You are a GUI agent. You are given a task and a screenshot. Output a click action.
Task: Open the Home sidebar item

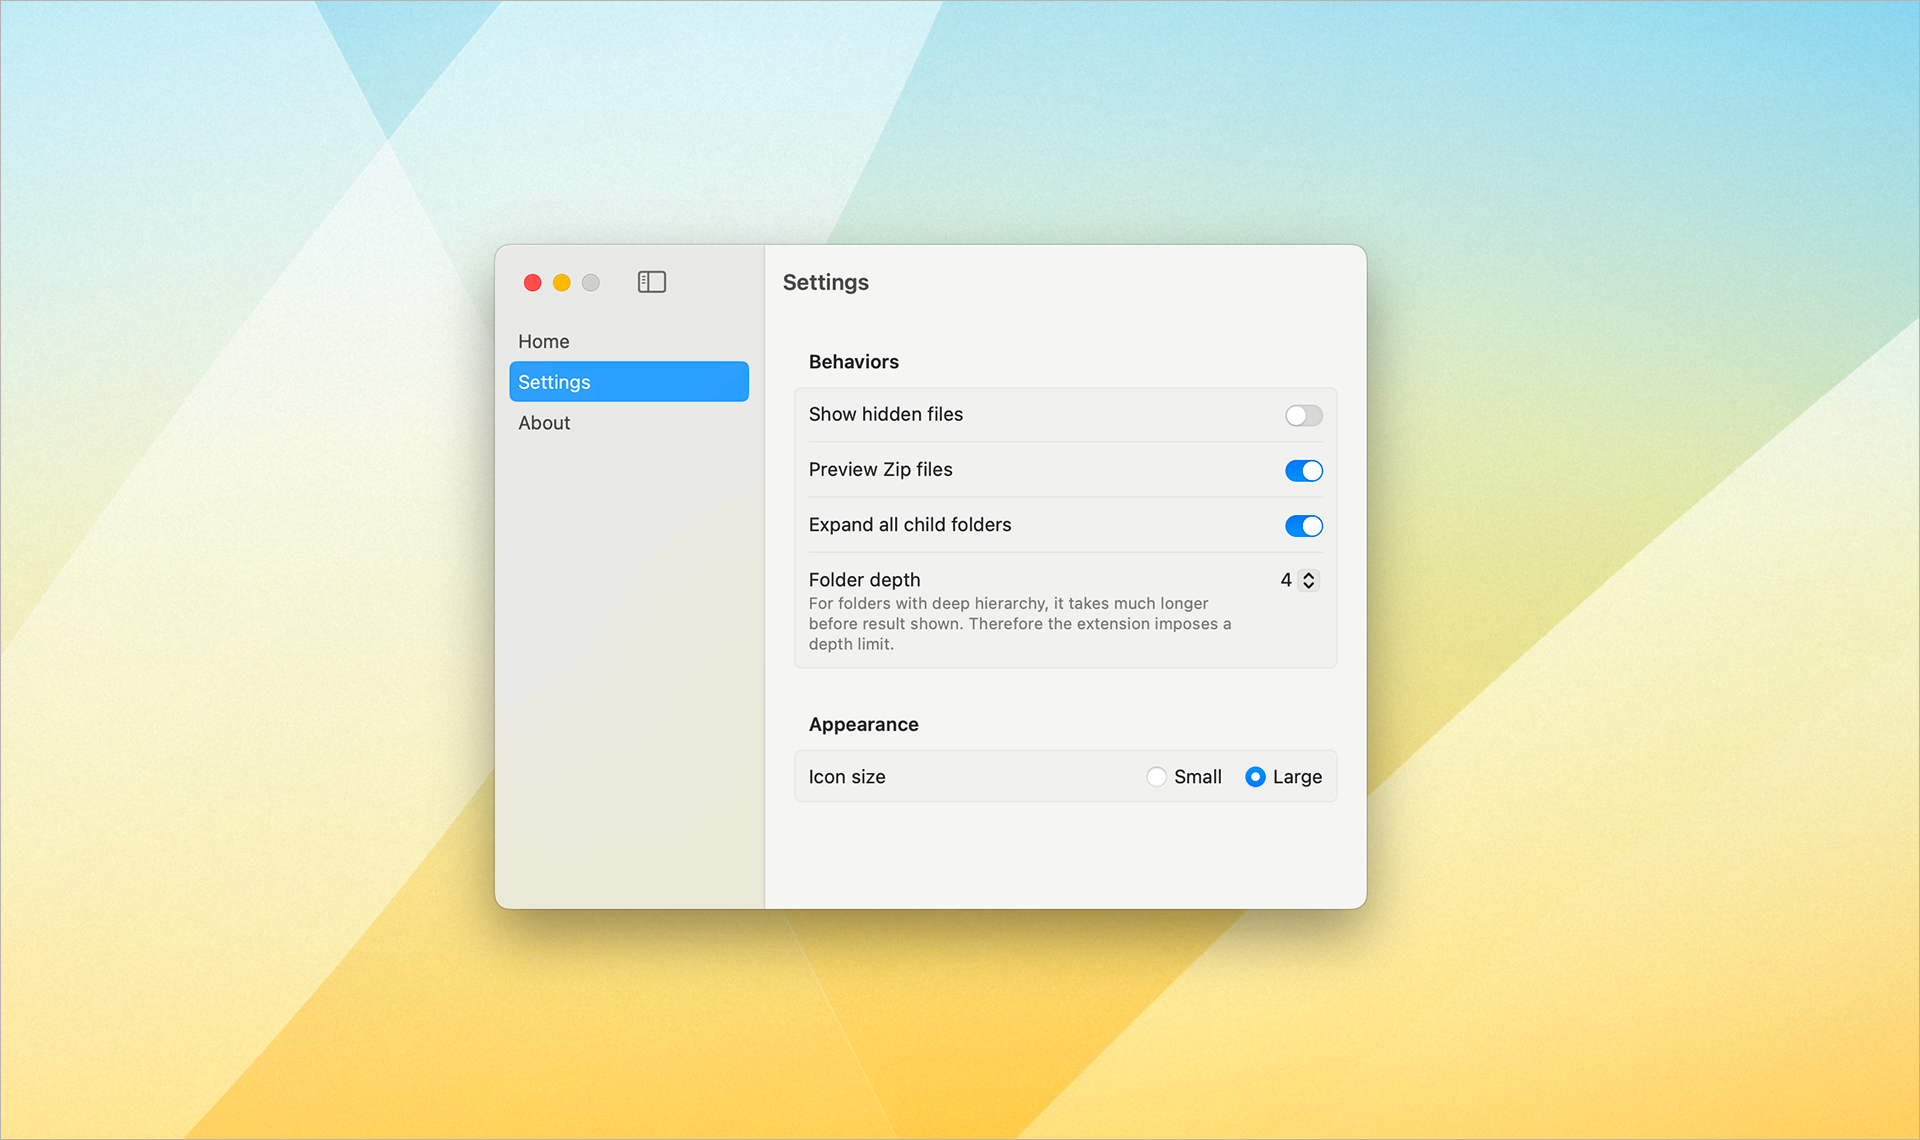point(544,341)
